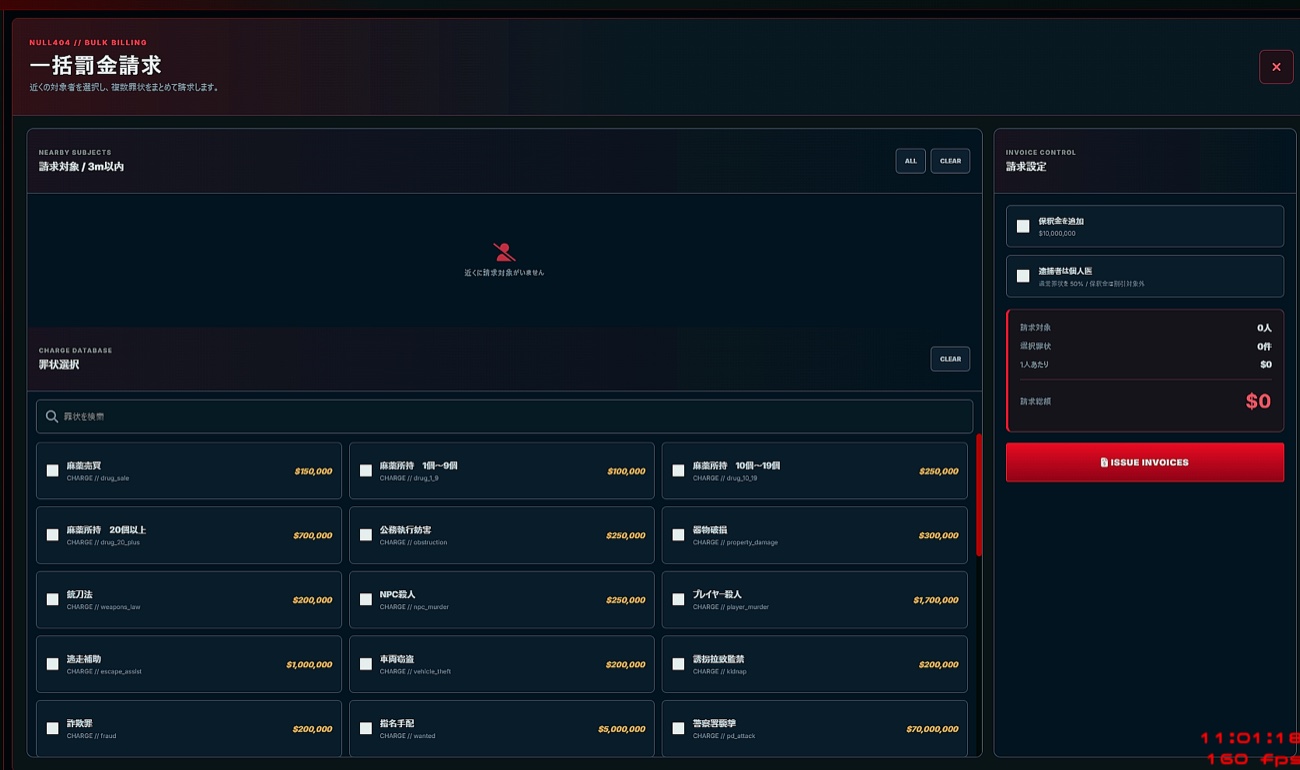Tick the checkbox for 銃刀法
The width and height of the screenshot is (1300, 770).
[53, 599]
